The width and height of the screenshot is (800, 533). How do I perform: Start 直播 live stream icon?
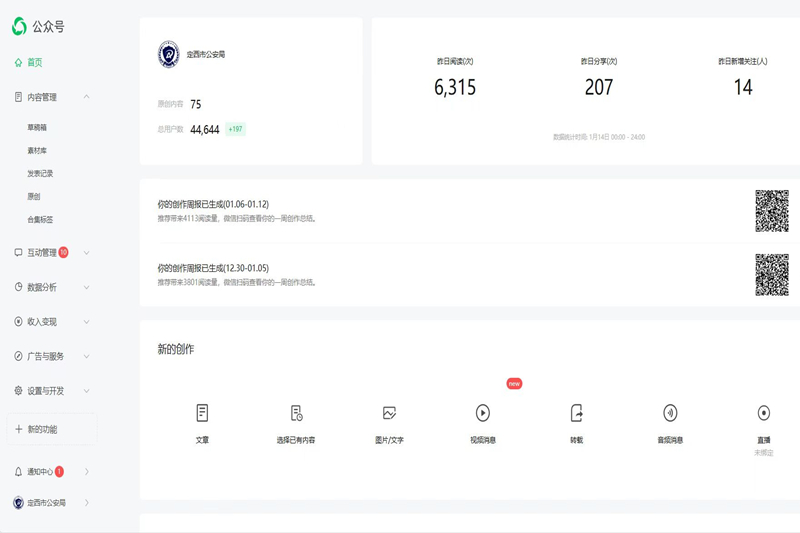click(x=763, y=413)
